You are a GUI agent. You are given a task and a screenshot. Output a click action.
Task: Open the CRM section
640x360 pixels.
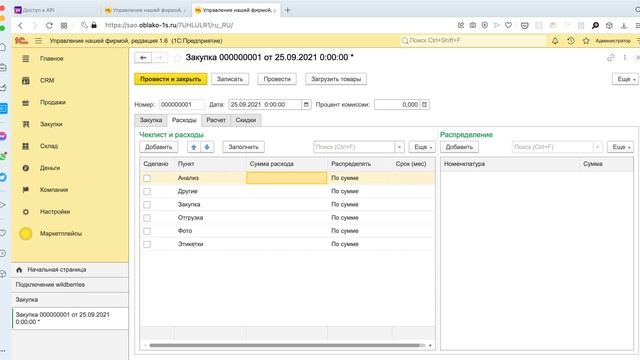point(47,80)
